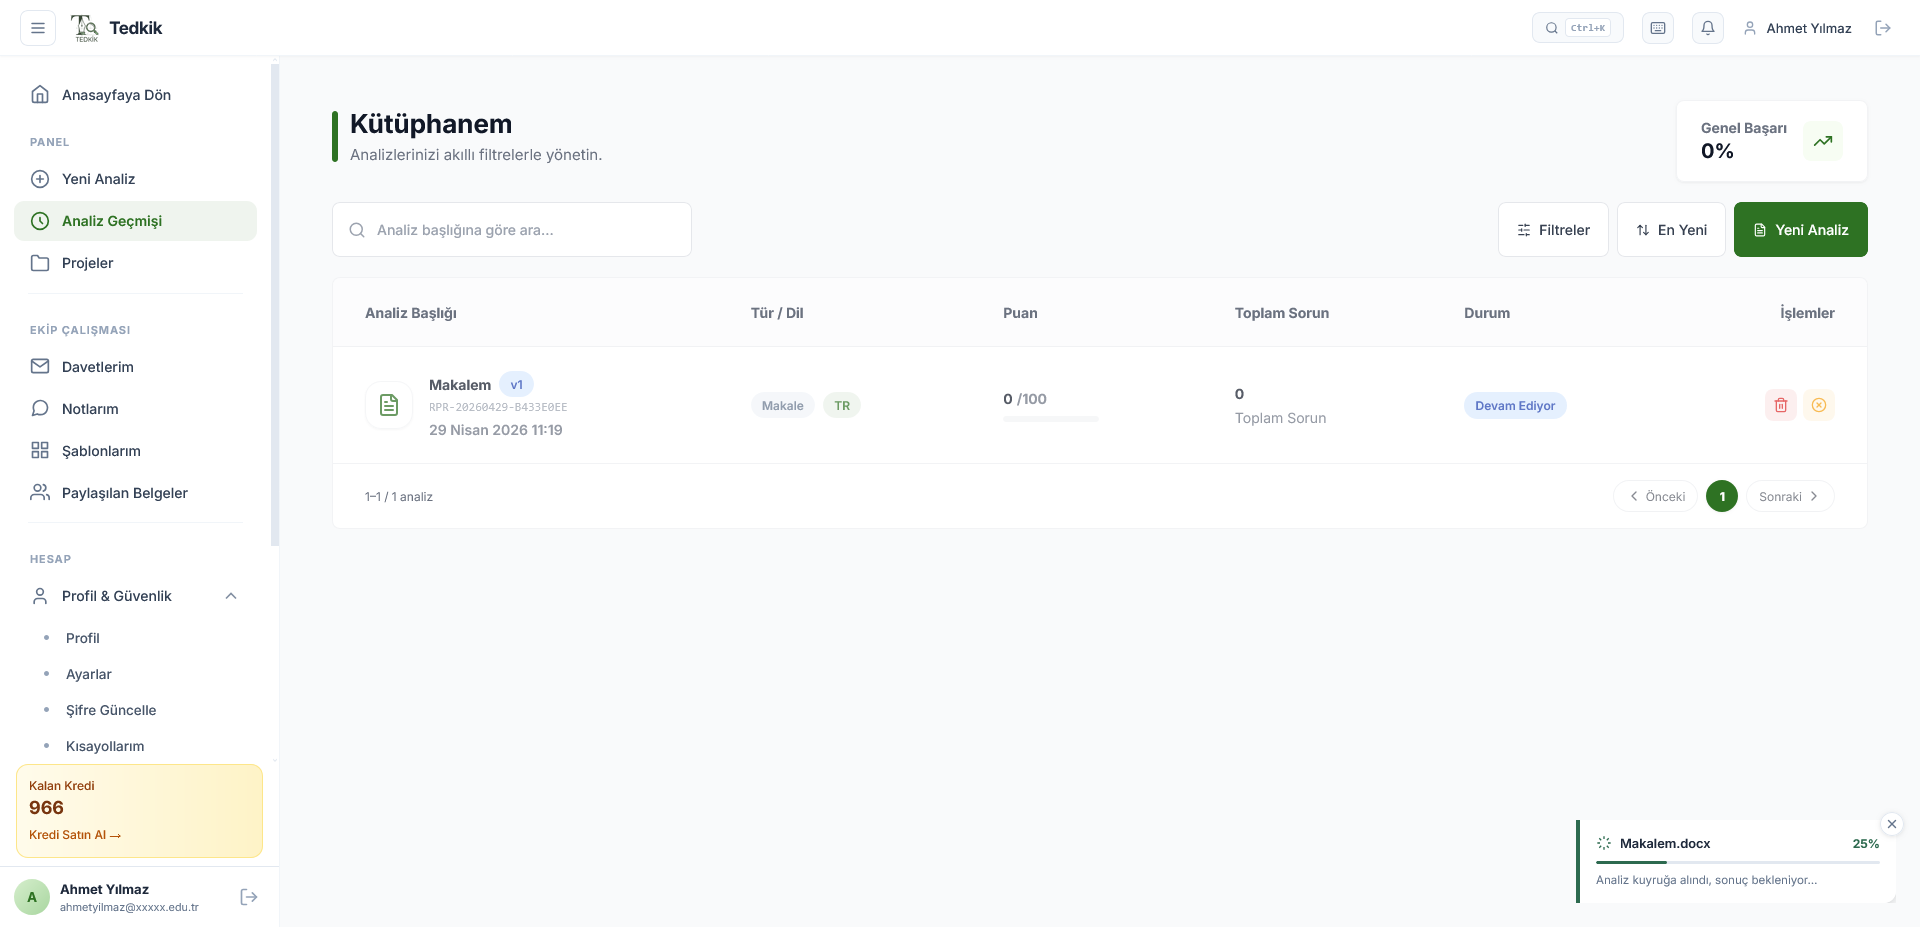Click the Toplam Sorun column header
1920x927 pixels.
coord(1282,313)
